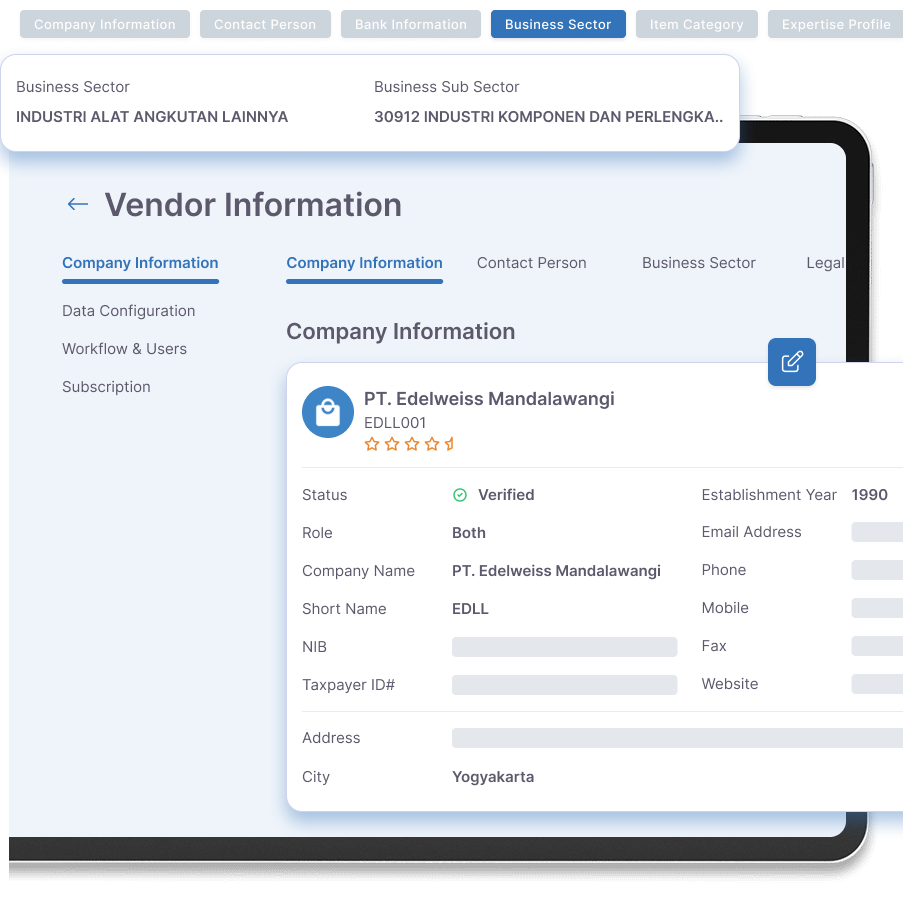This screenshot has height=903, width=903.
Task: Click the green Verified checkmark icon
Action: (x=460, y=495)
